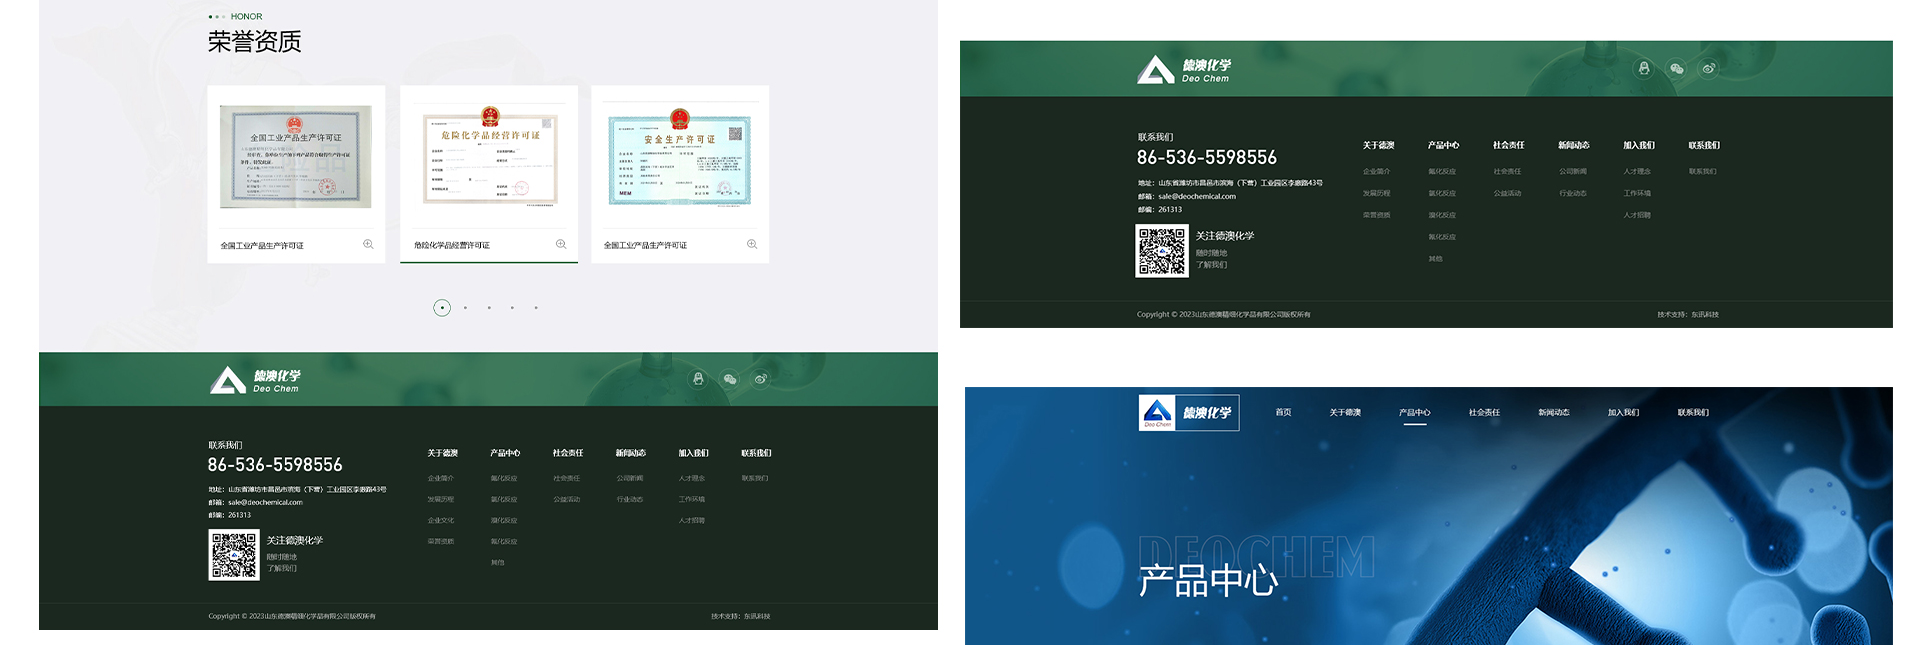Click QR code in footer above blue banner
1920x645 pixels.
1161,251
